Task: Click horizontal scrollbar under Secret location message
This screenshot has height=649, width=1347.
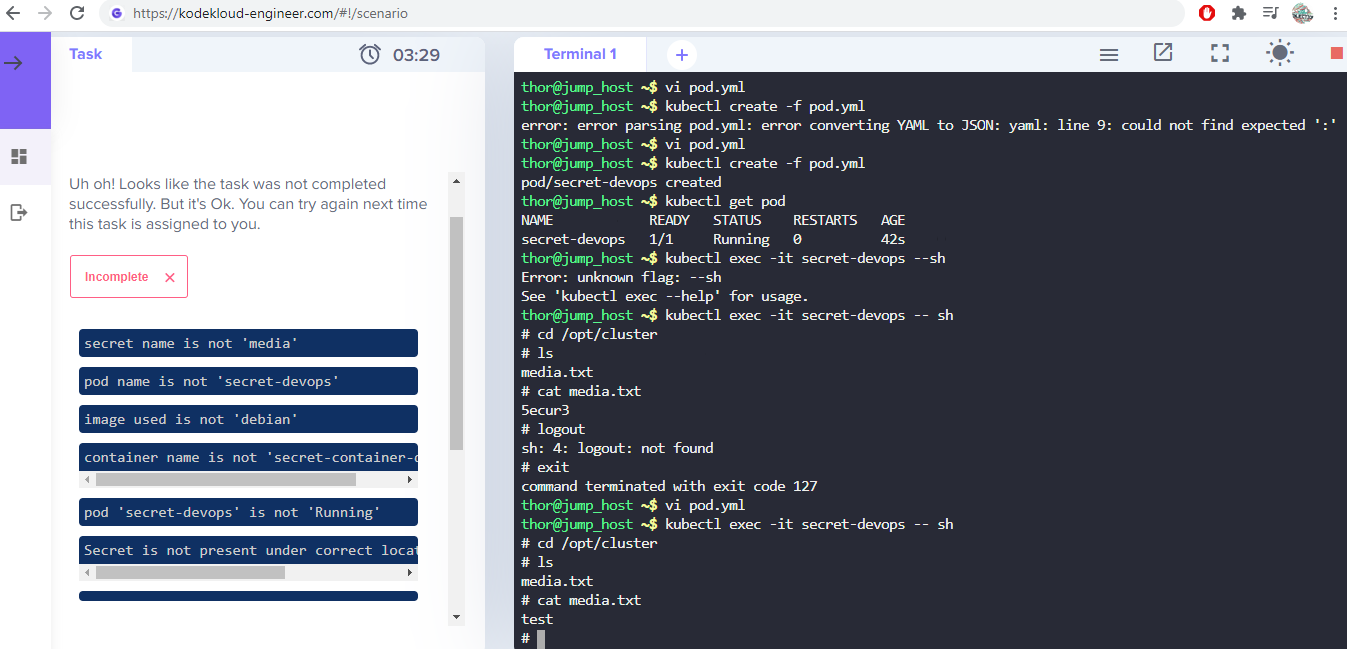Action: (190, 573)
